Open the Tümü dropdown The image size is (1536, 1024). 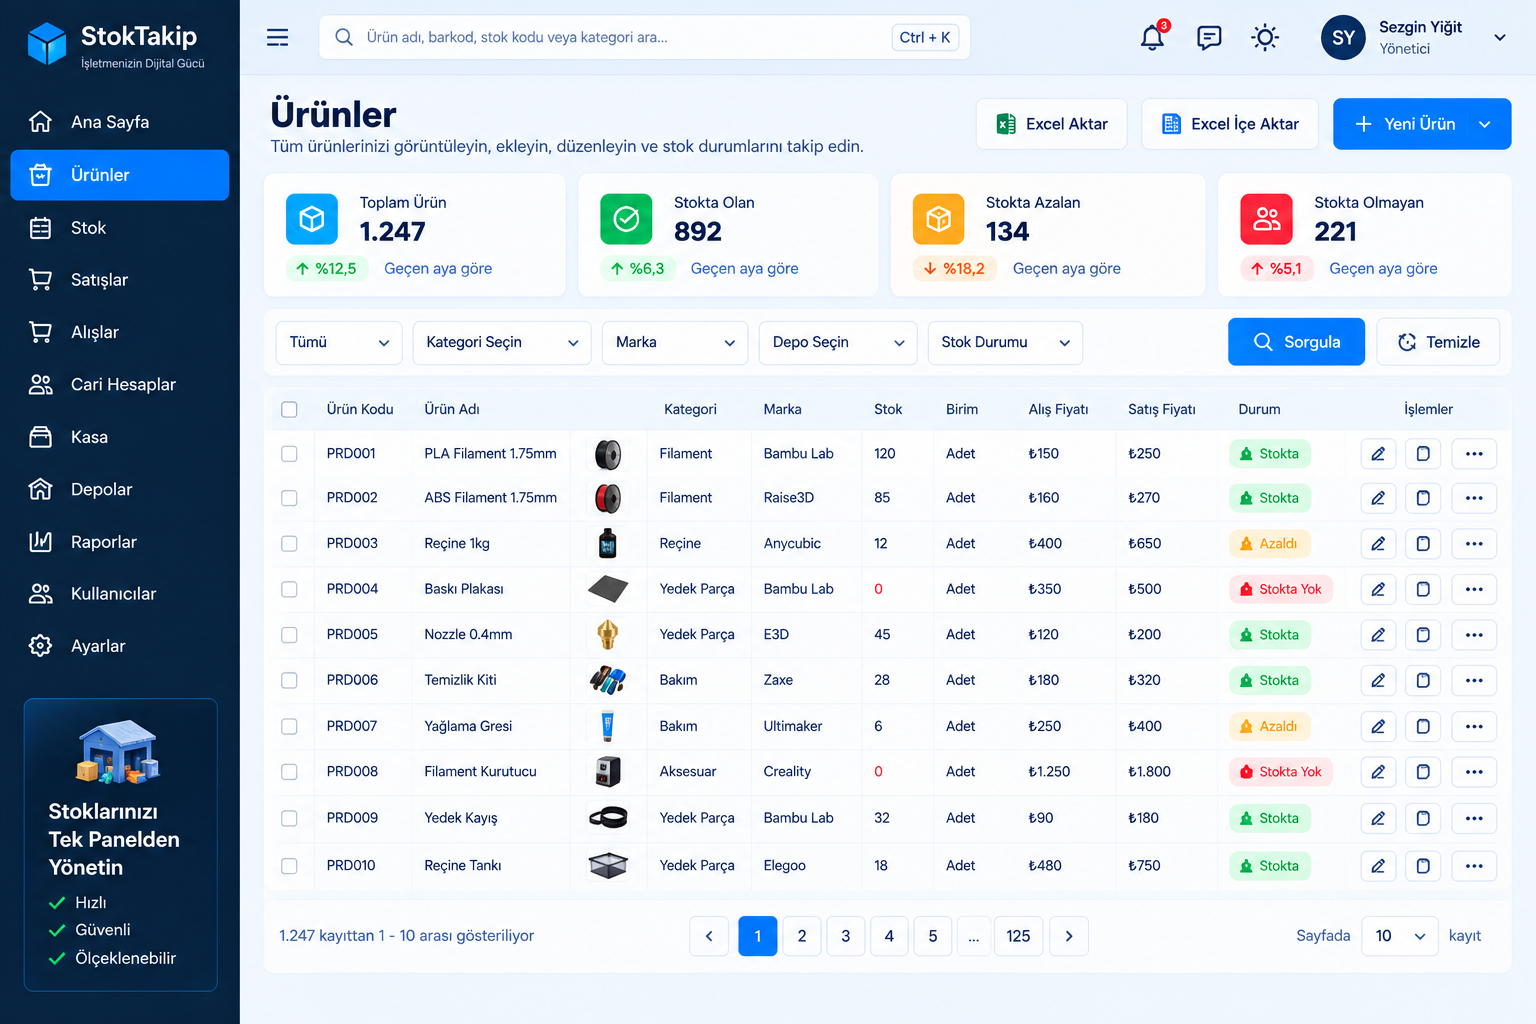[x=339, y=343]
